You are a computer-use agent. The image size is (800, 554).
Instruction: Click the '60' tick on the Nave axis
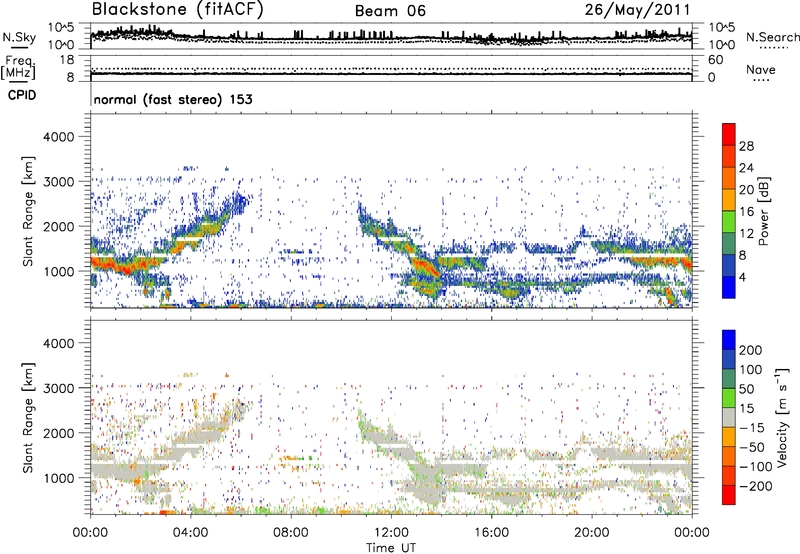coord(716,60)
